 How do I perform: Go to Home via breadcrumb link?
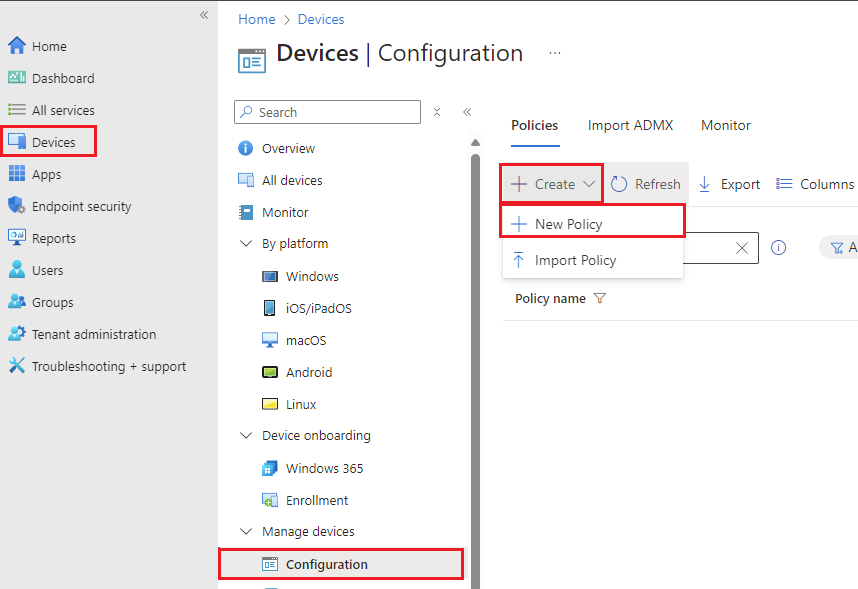pyautogui.click(x=257, y=19)
